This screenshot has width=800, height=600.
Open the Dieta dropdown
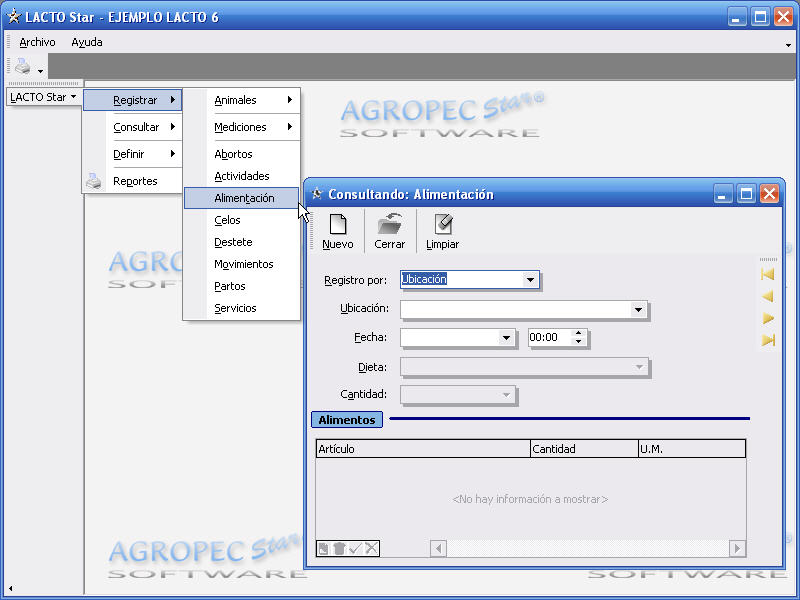click(x=639, y=367)
